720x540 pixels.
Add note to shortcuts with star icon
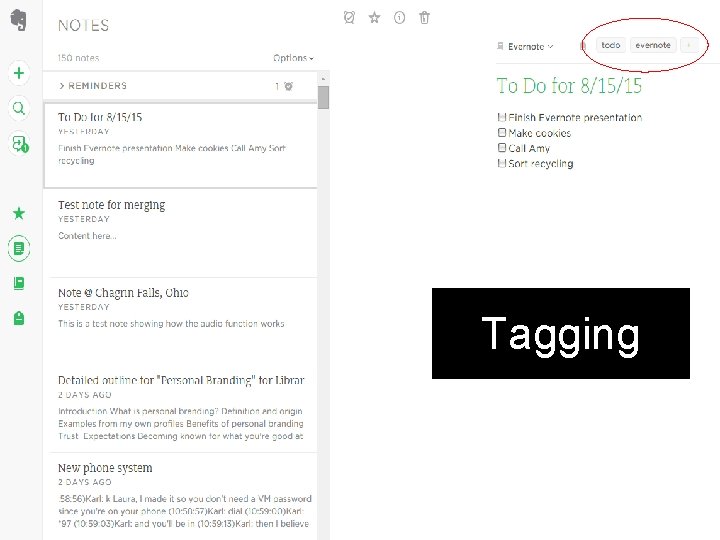point(375,17)
